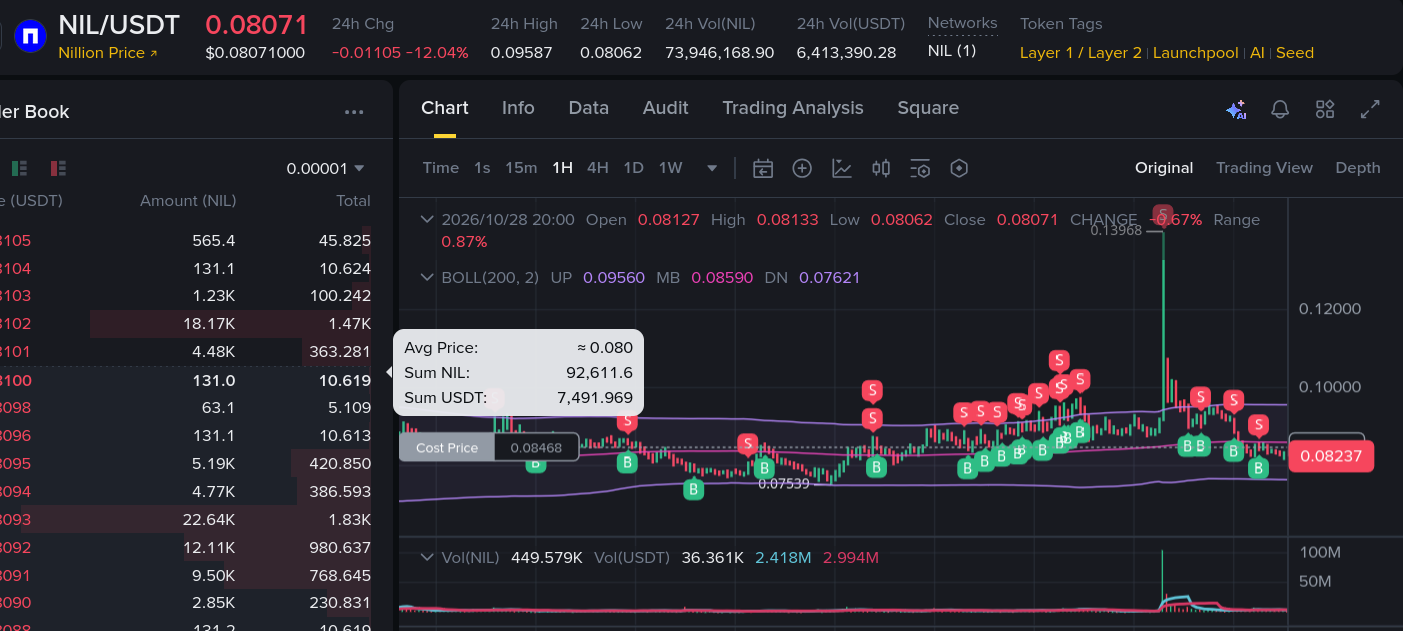Click order book row with amount 4.77K

tap(186, 492)
